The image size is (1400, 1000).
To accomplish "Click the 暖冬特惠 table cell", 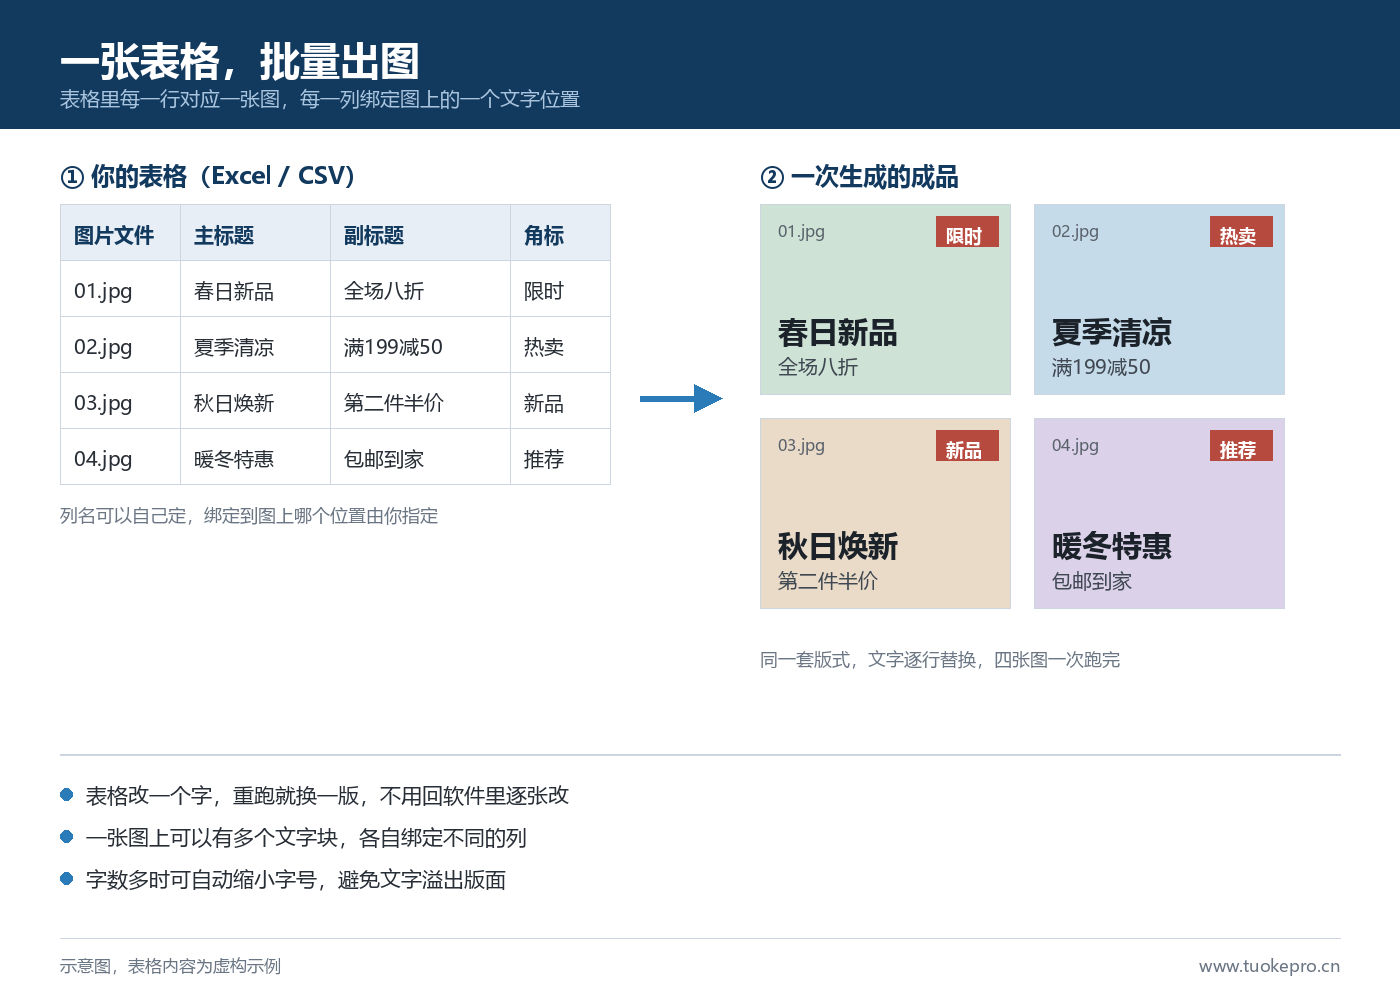I will [x=256, y=457].
